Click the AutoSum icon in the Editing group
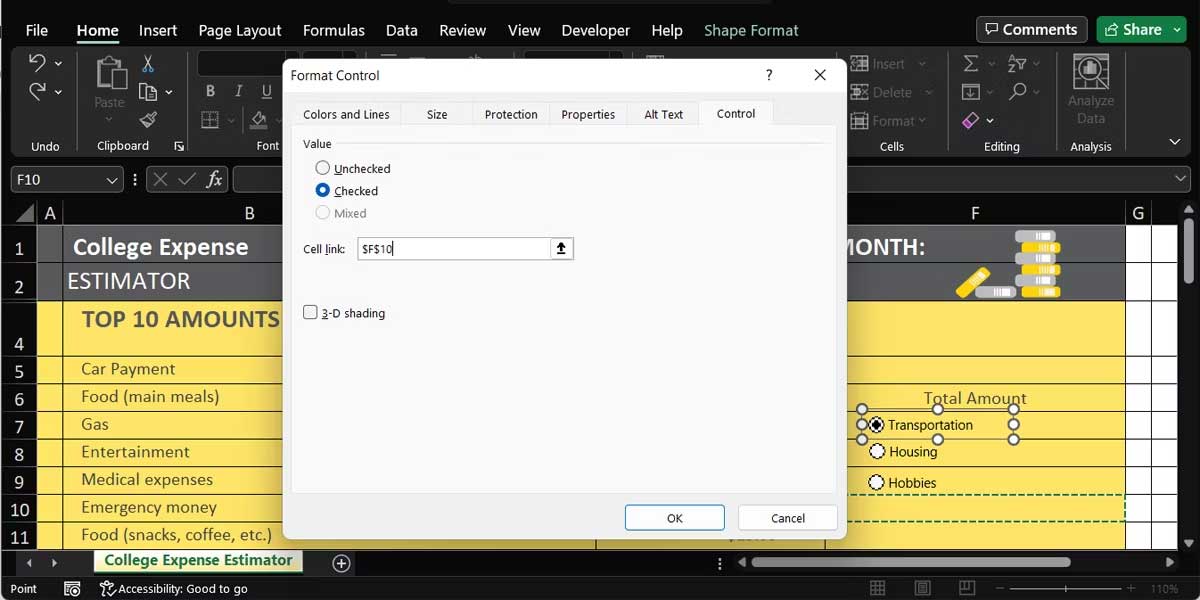Image resolution: width=1200 pixels, height=600 pixels. pos(969,63)
